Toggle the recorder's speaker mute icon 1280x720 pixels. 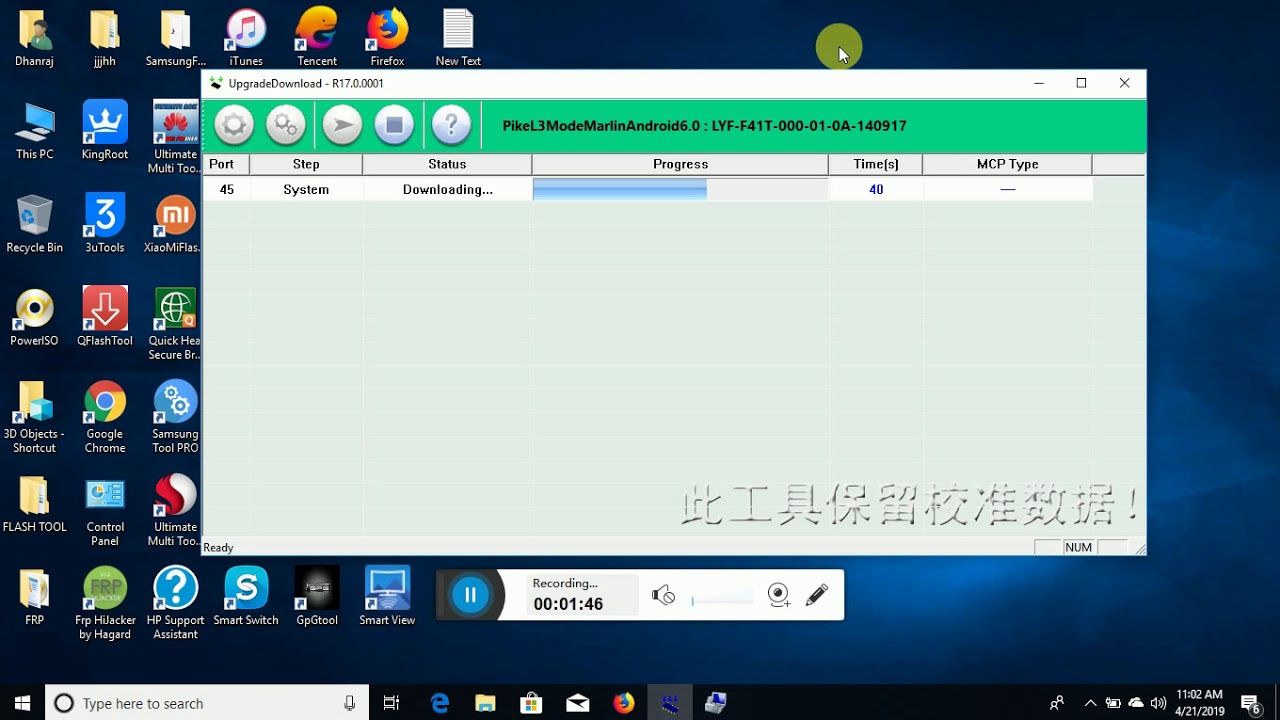coord(663,596)
